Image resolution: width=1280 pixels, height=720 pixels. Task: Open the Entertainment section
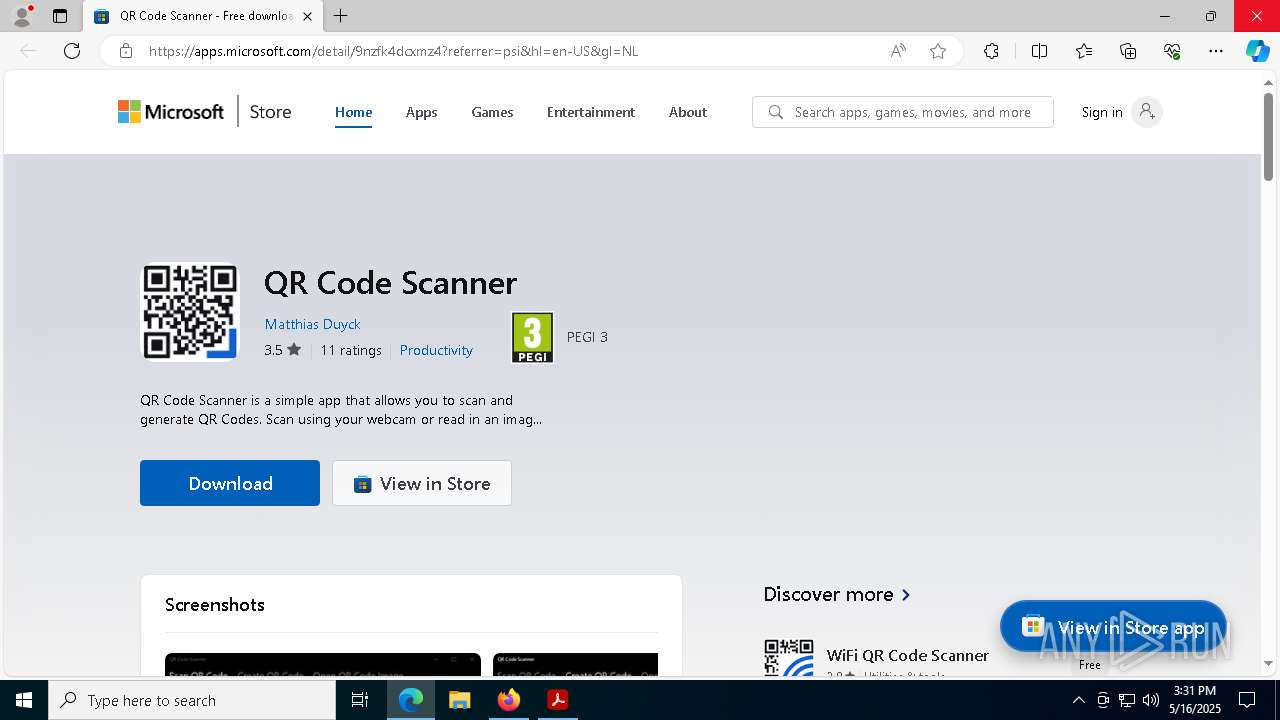pos(591,112)
